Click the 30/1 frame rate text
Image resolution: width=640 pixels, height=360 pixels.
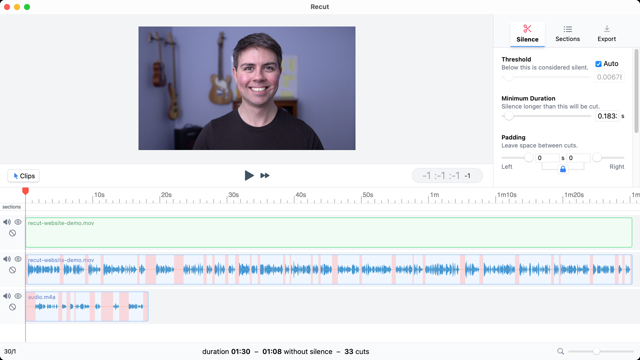tap(10, 351)
